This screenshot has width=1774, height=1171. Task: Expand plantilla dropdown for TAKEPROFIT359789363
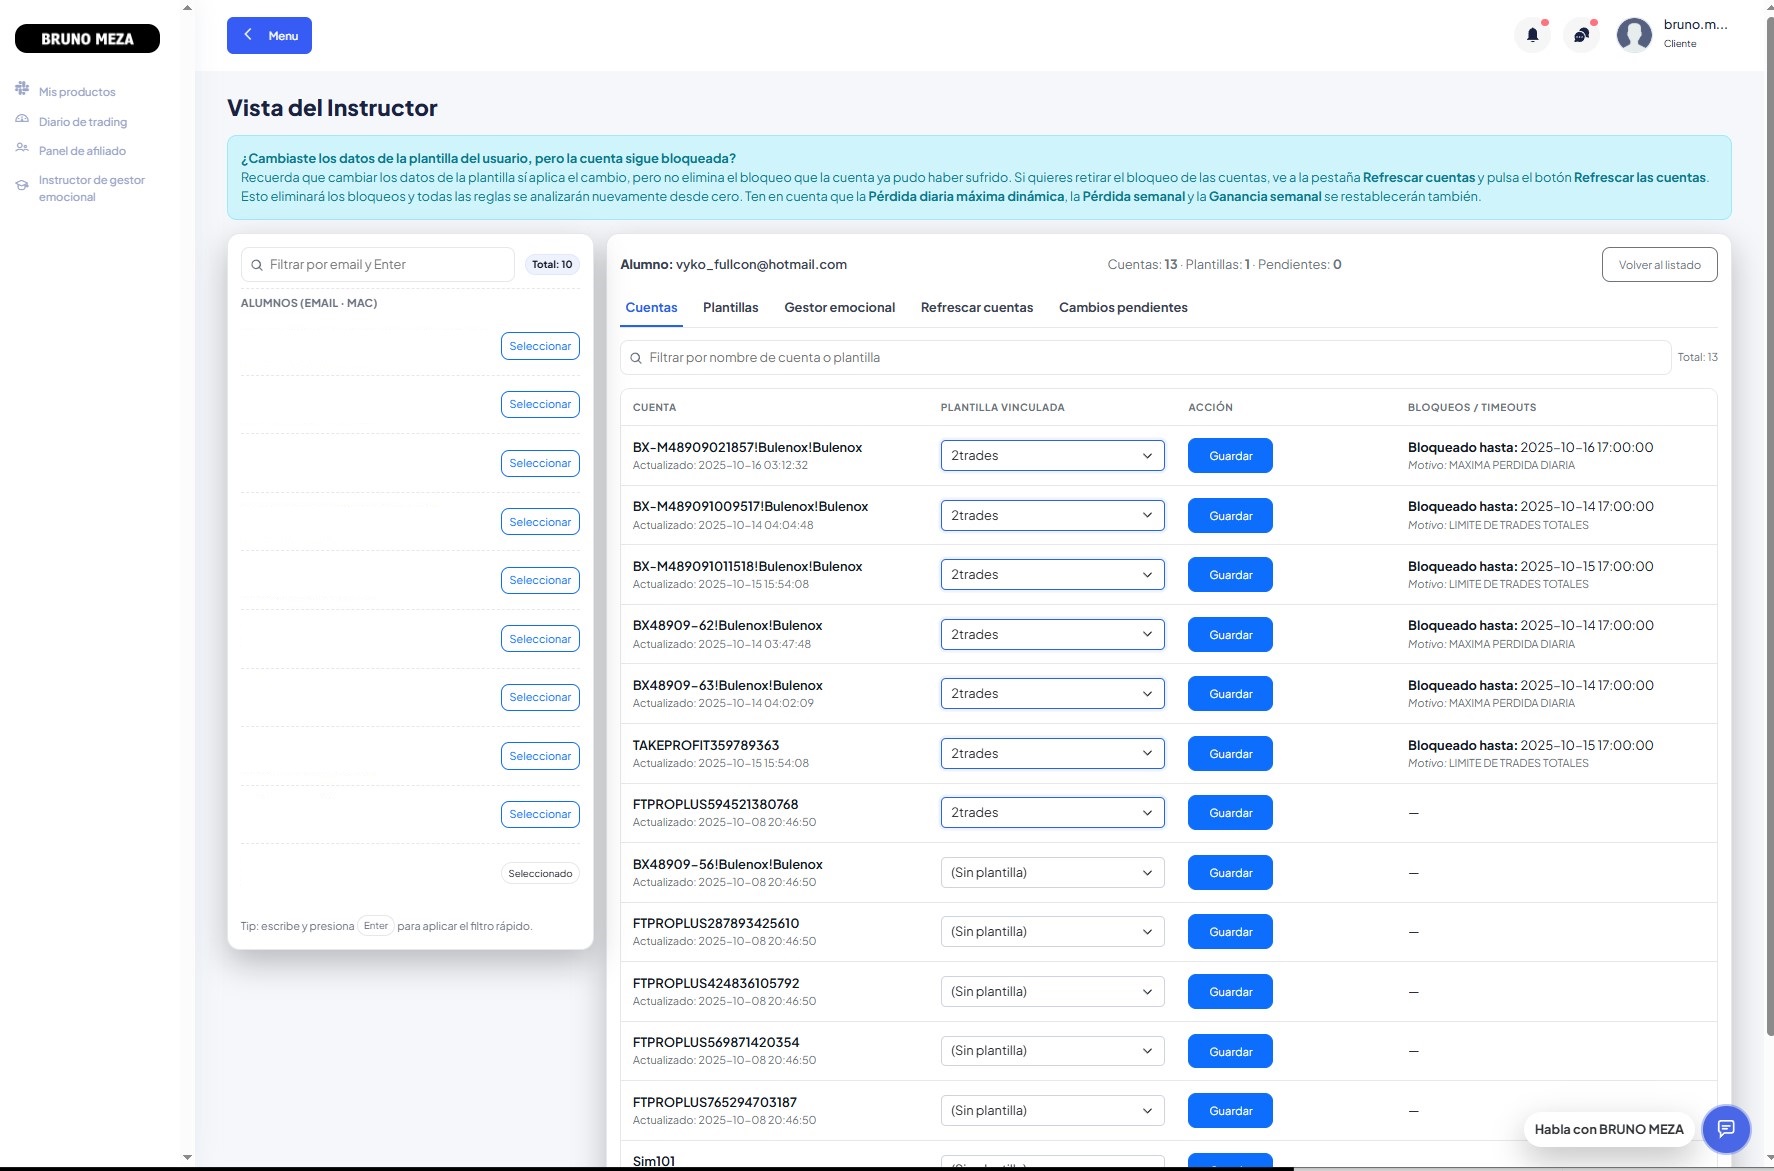coord(1052,753)
